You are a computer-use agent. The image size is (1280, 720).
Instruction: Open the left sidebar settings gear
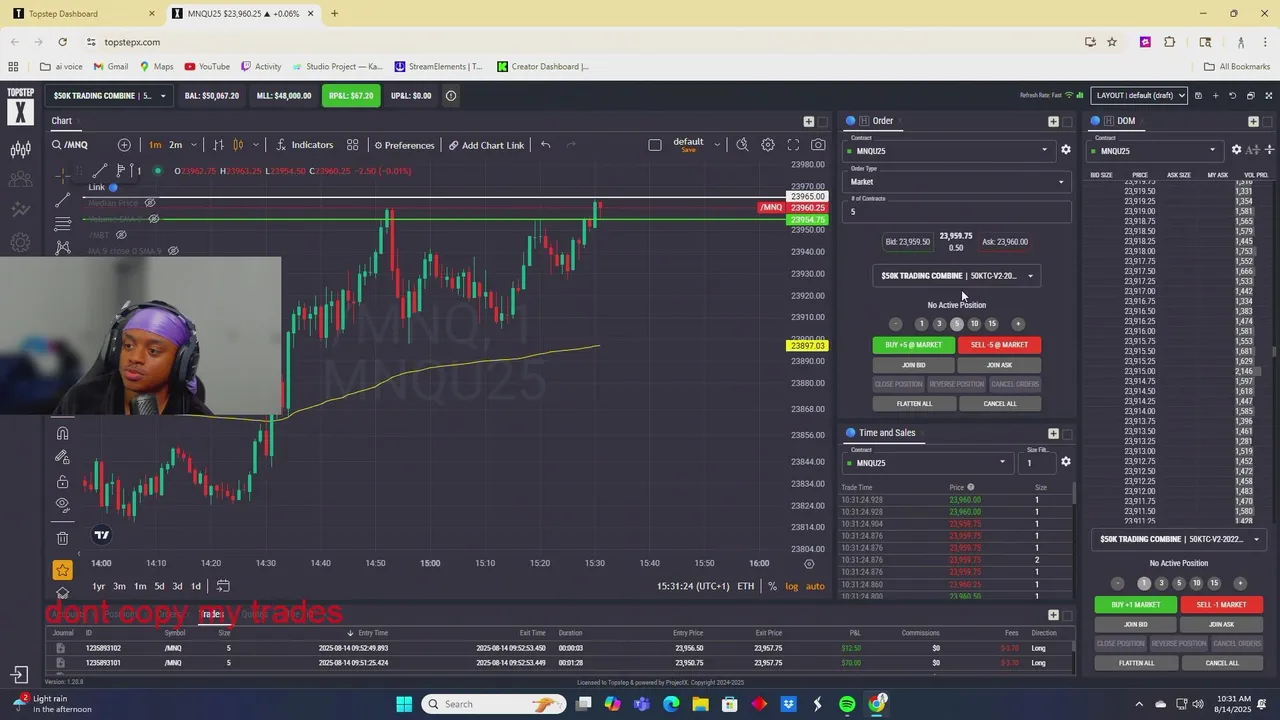tap(20, 242)
